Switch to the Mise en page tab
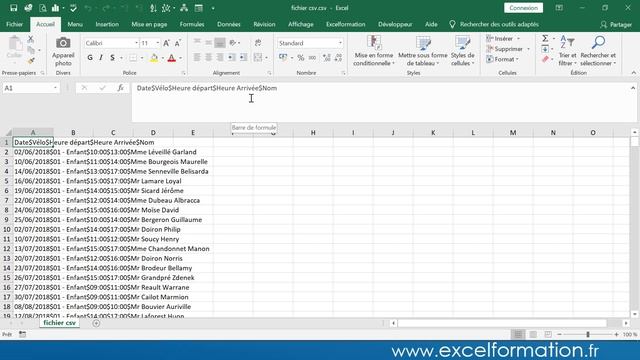Screen dimensions: 640x360 [149, 24]
